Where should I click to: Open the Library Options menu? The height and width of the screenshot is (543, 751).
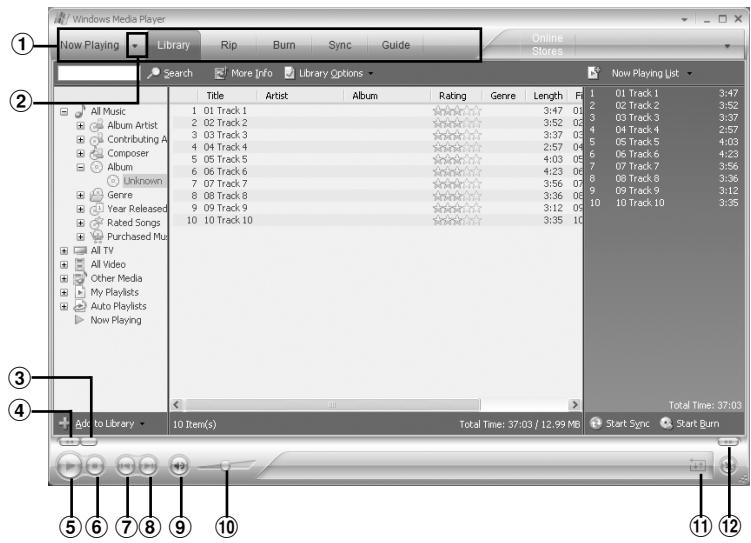(x=329, y=73)
